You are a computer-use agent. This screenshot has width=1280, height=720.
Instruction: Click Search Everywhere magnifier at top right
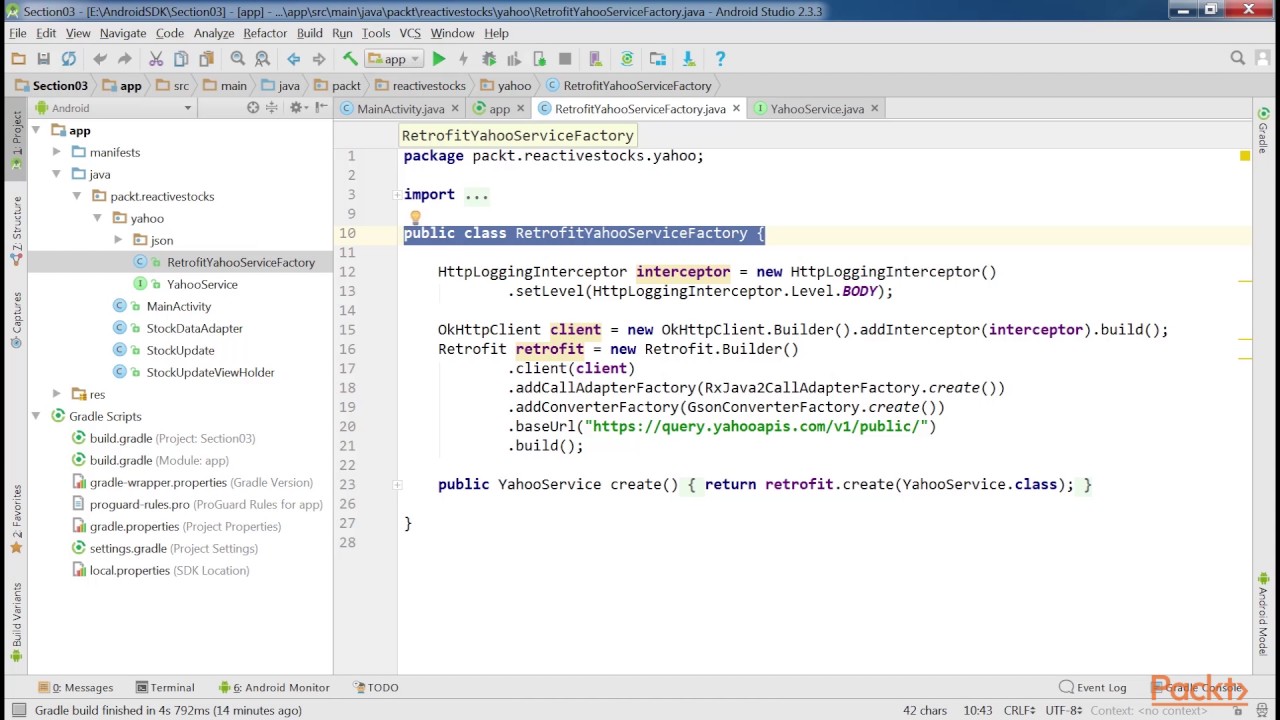1238,59
